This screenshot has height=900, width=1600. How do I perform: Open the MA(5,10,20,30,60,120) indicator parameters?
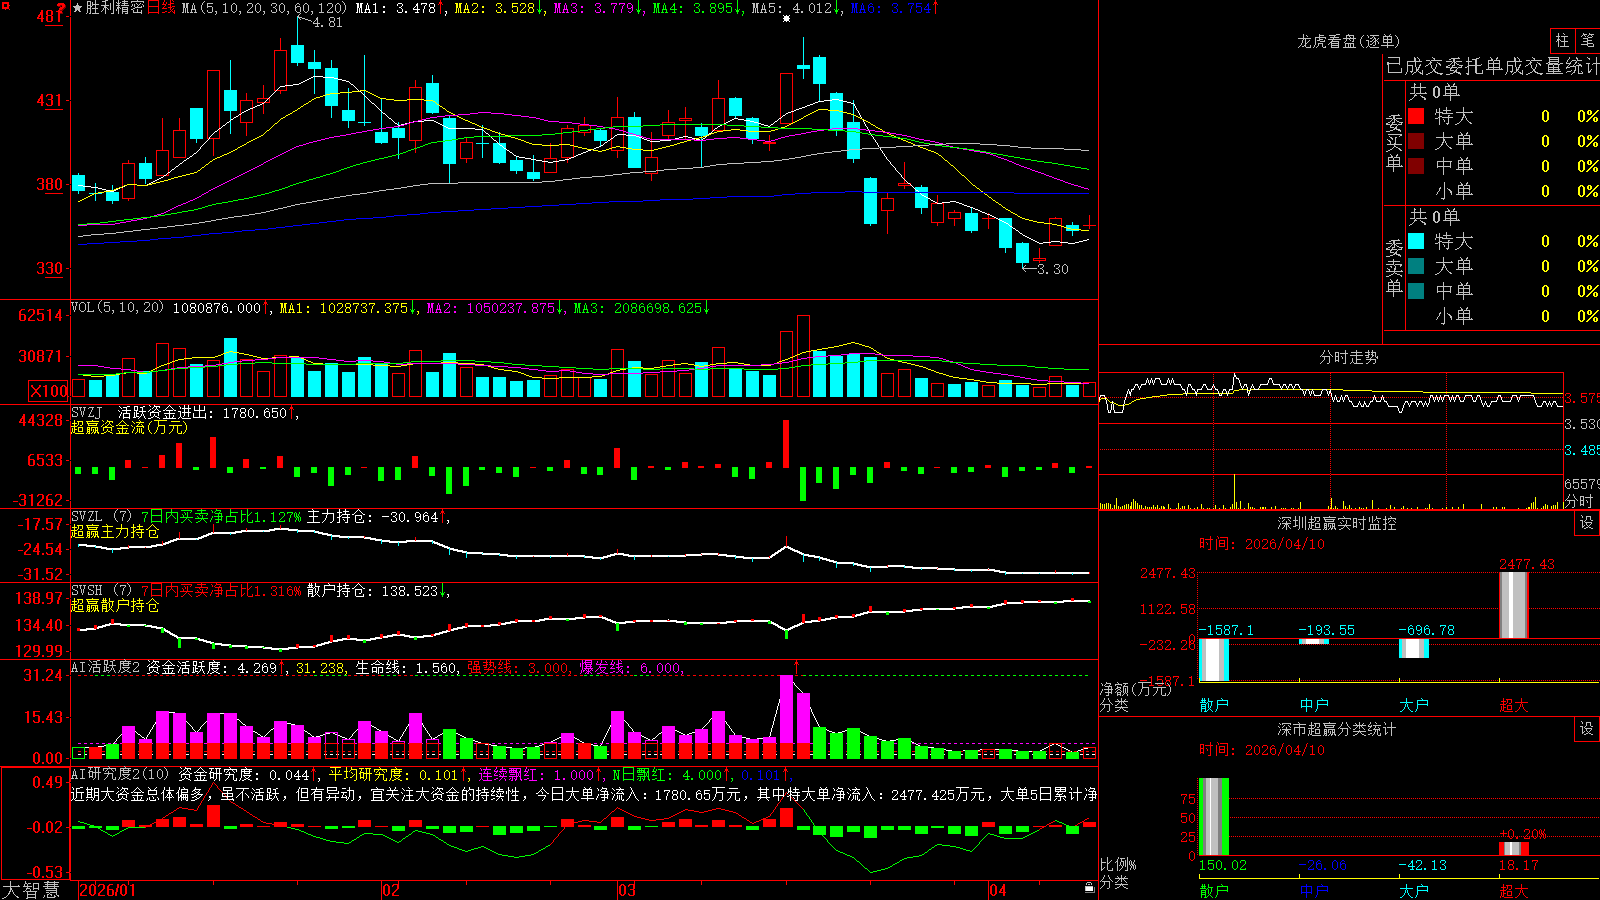(264, 8)
